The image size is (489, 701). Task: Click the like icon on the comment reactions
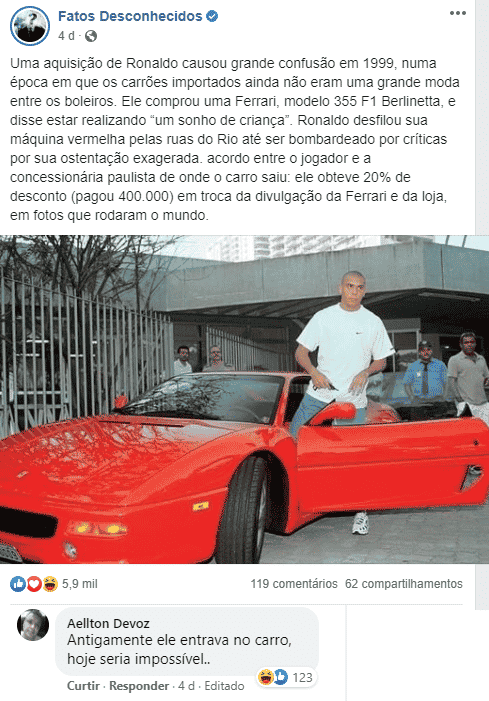pos(280,677)
